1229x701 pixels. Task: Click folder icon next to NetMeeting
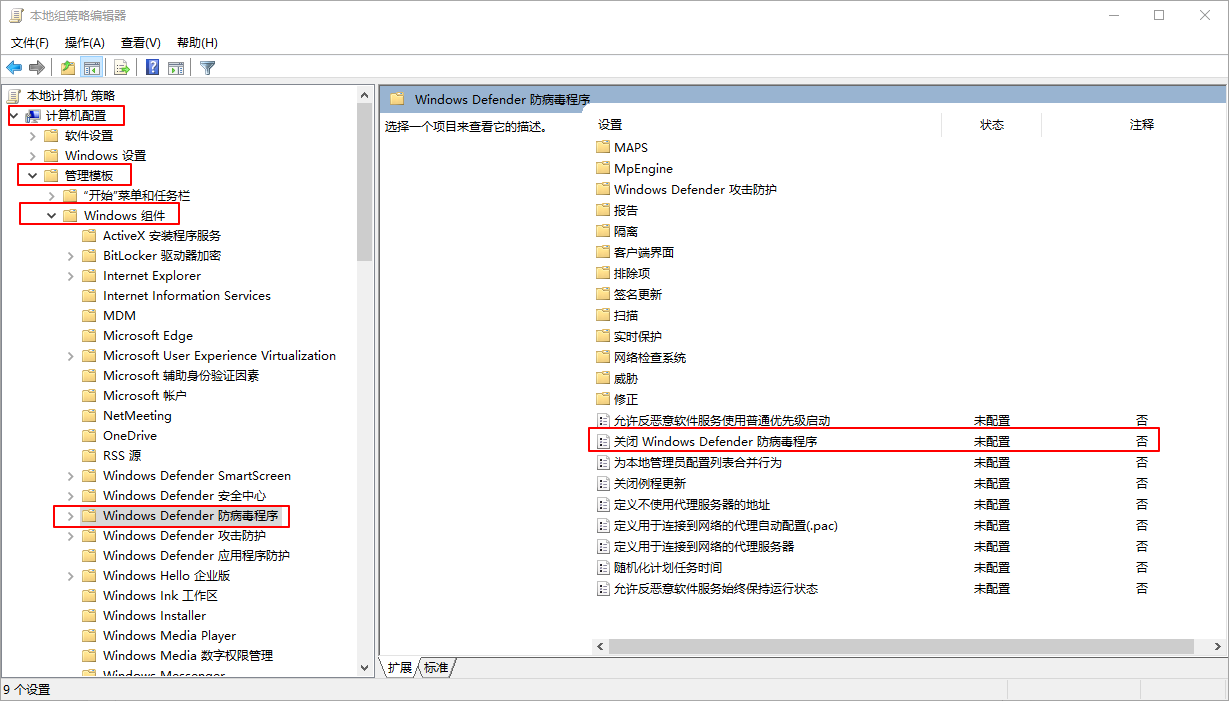89,415
